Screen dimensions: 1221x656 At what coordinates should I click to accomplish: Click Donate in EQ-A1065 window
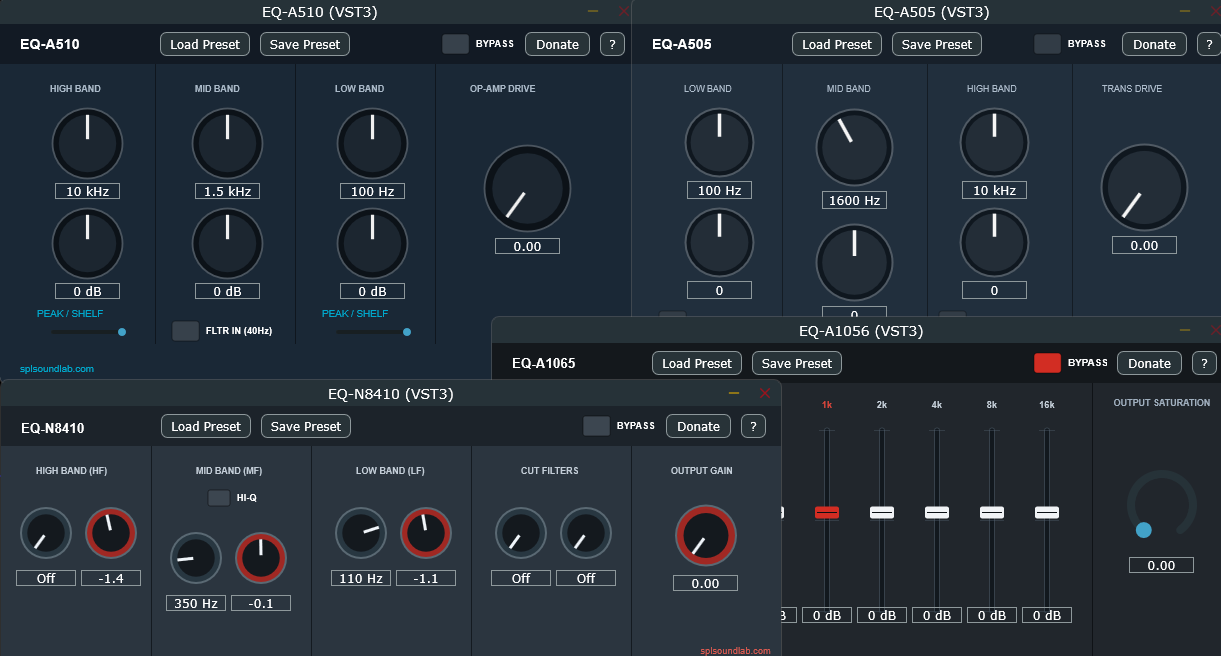point(1149,363)
